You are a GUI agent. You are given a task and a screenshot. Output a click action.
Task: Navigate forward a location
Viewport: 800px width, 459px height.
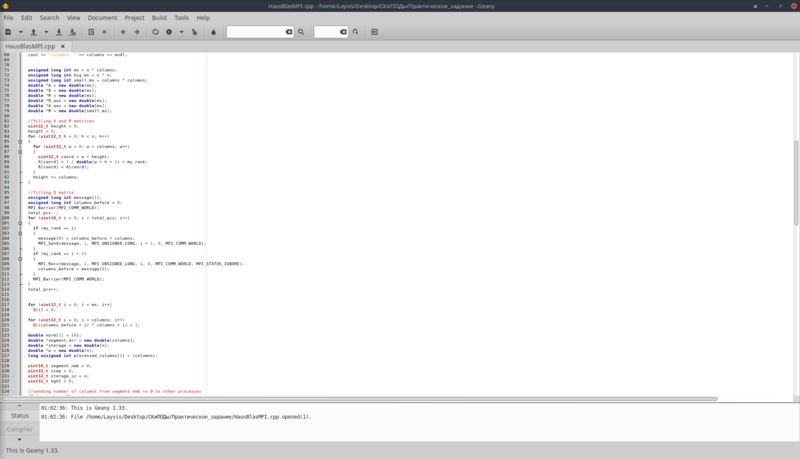[x=137, y=32]
